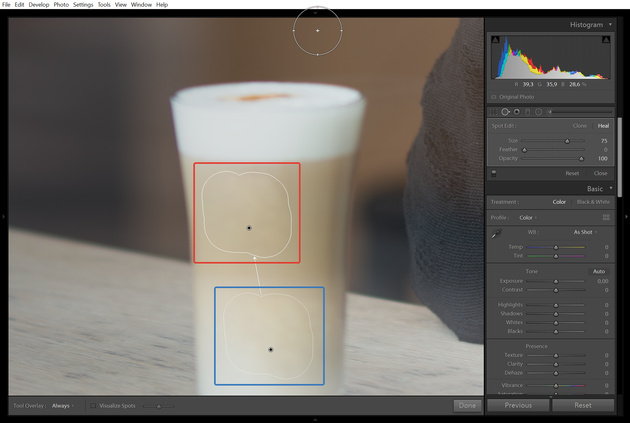Click the Clarity slider handle
The width and height of the screenshot is (630, 423).
556,364
